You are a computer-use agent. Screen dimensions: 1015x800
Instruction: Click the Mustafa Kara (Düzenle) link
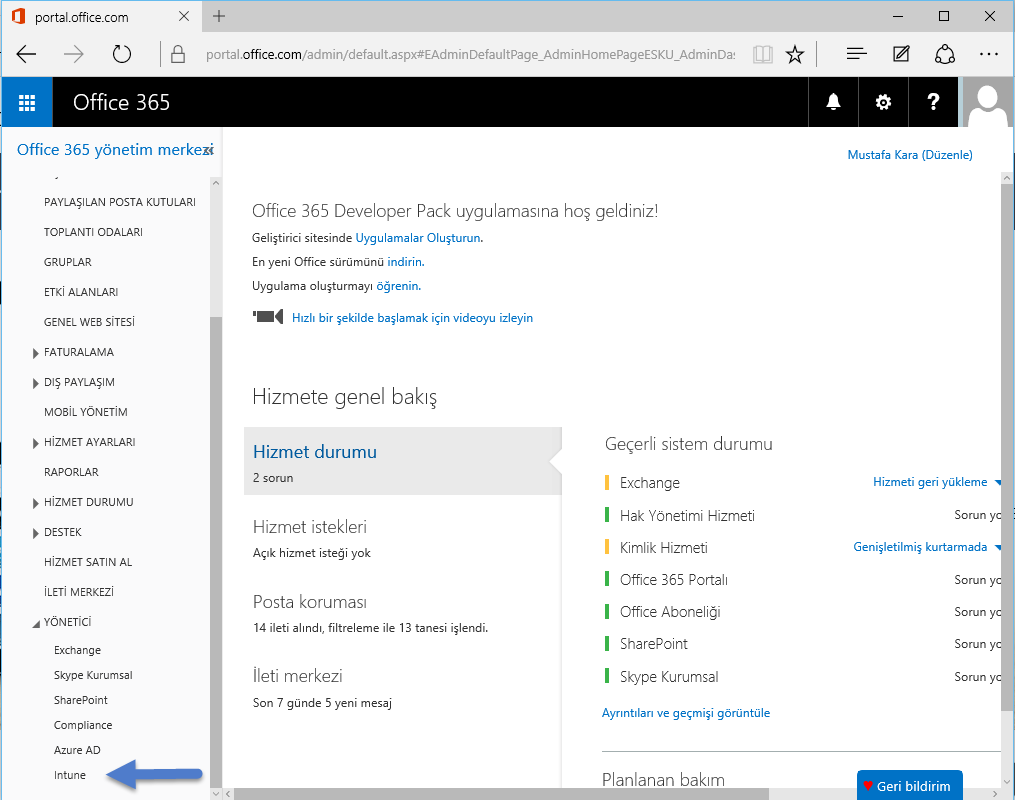[x=910, y=155]
